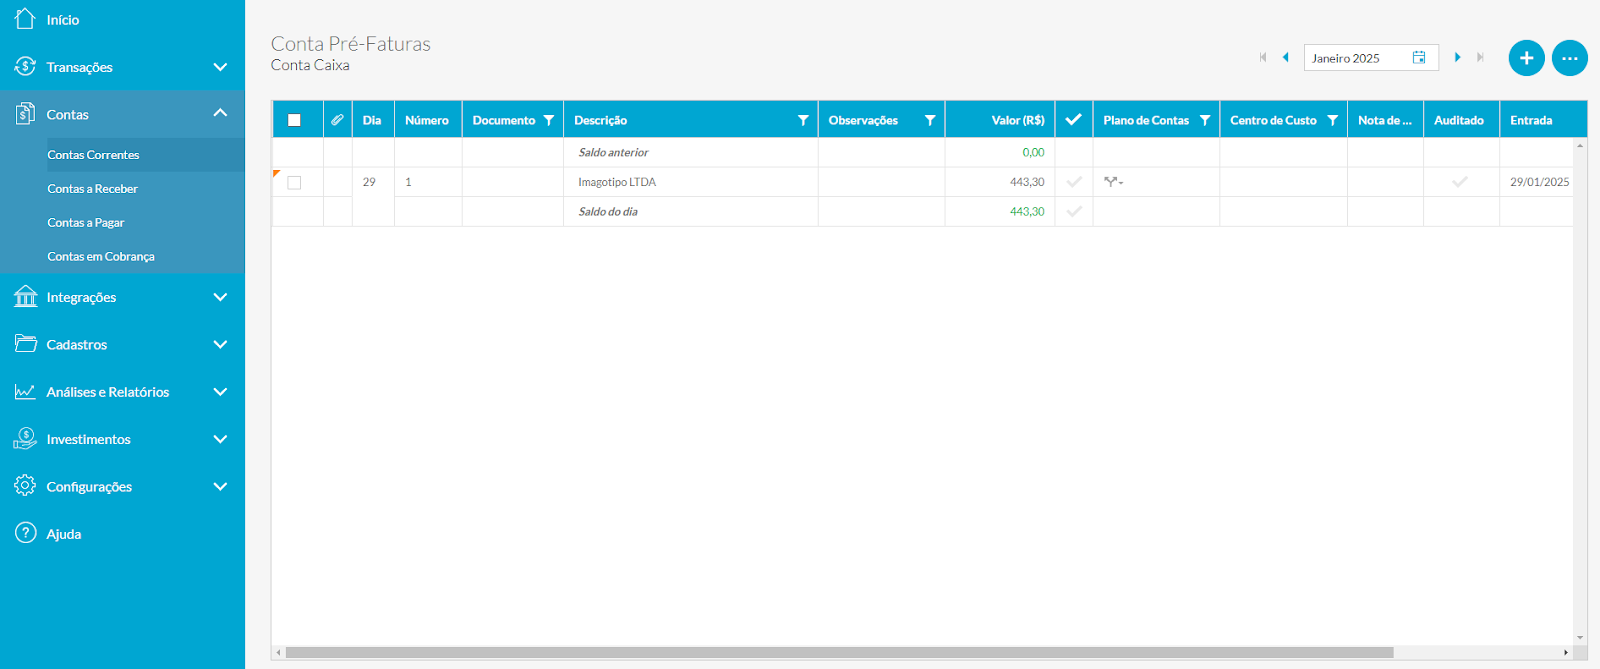Expand the Investimentos menu chevron

(220, 438)
